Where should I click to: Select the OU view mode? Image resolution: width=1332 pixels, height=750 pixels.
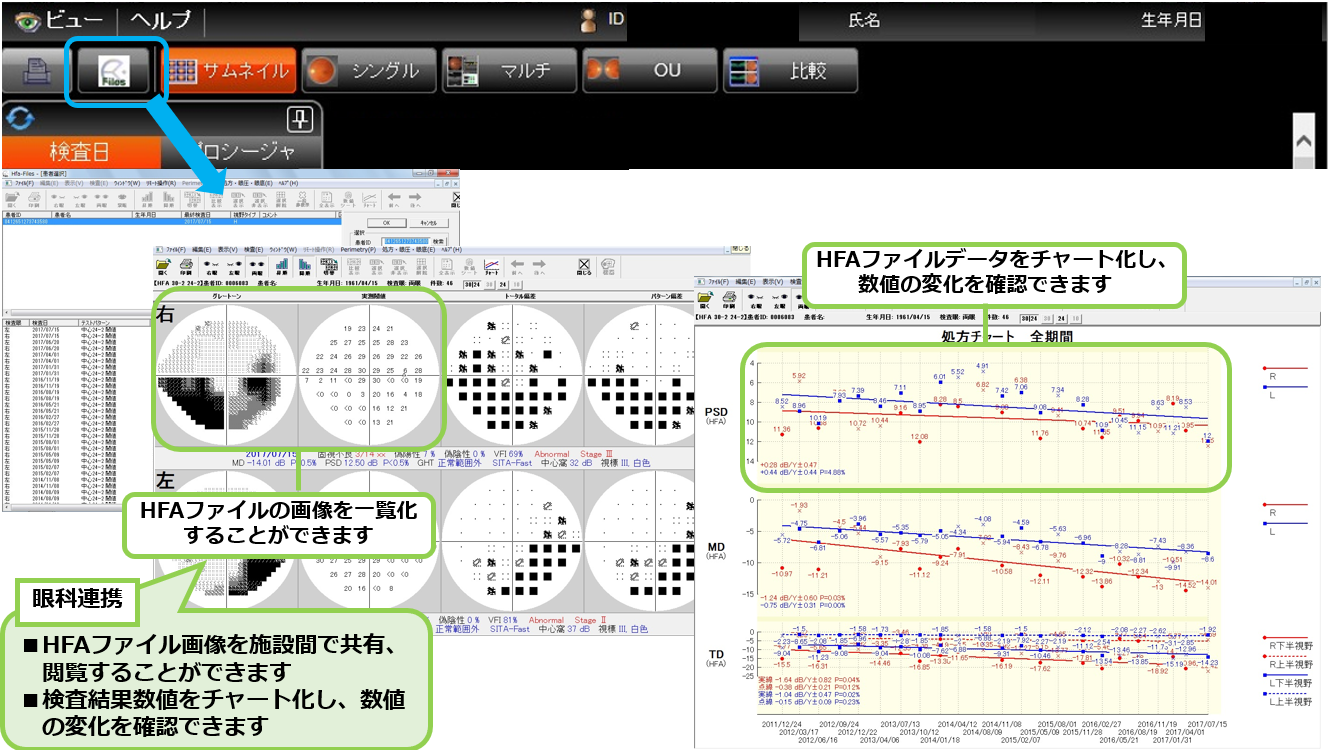pyautogui.click(x=651, y=71)
